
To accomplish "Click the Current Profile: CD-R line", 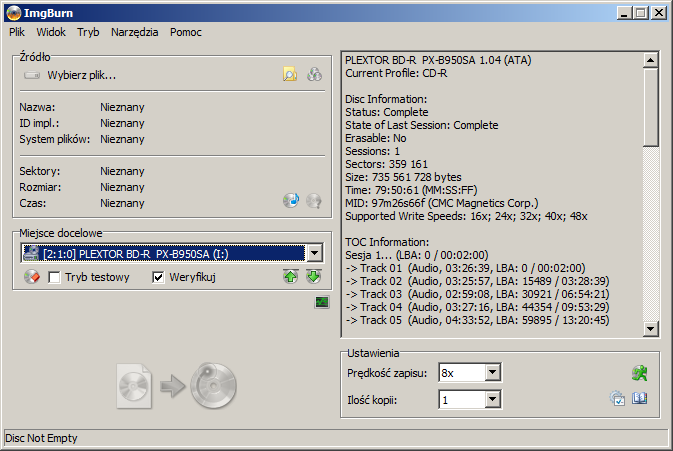I will tap(396, 73).
